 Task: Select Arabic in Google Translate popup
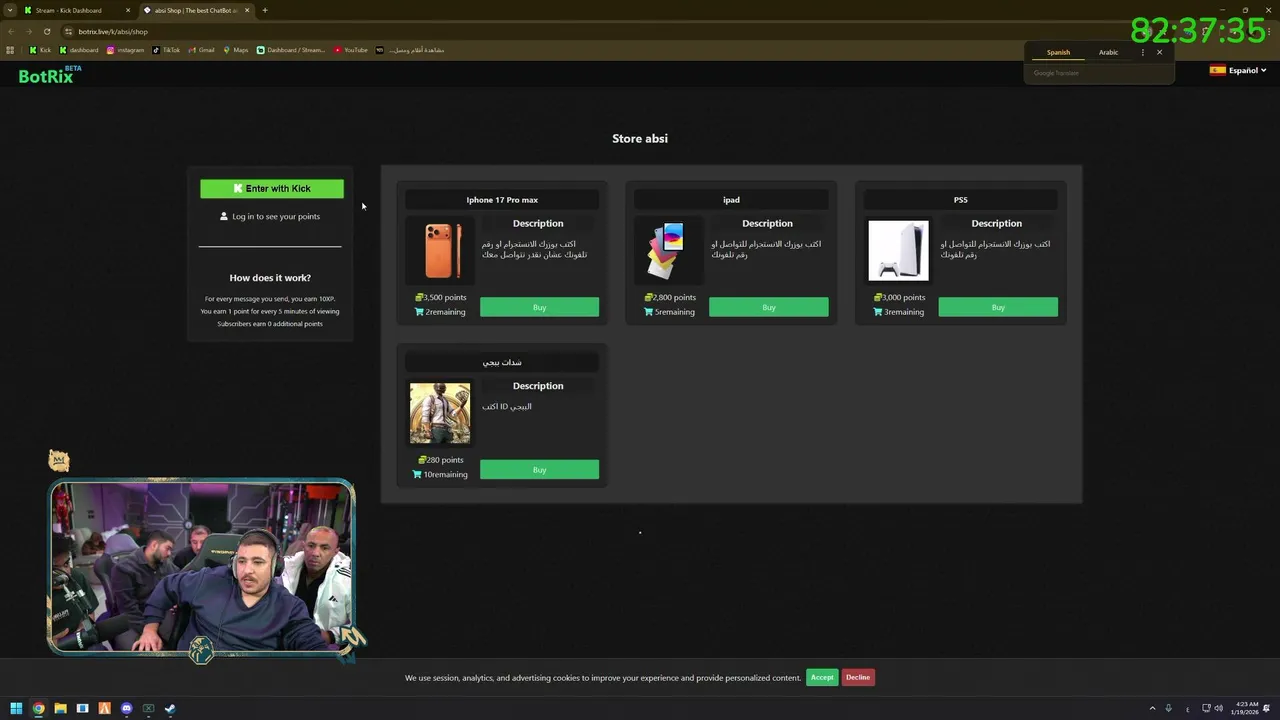pyautogui.click(x=1108, y=52)
